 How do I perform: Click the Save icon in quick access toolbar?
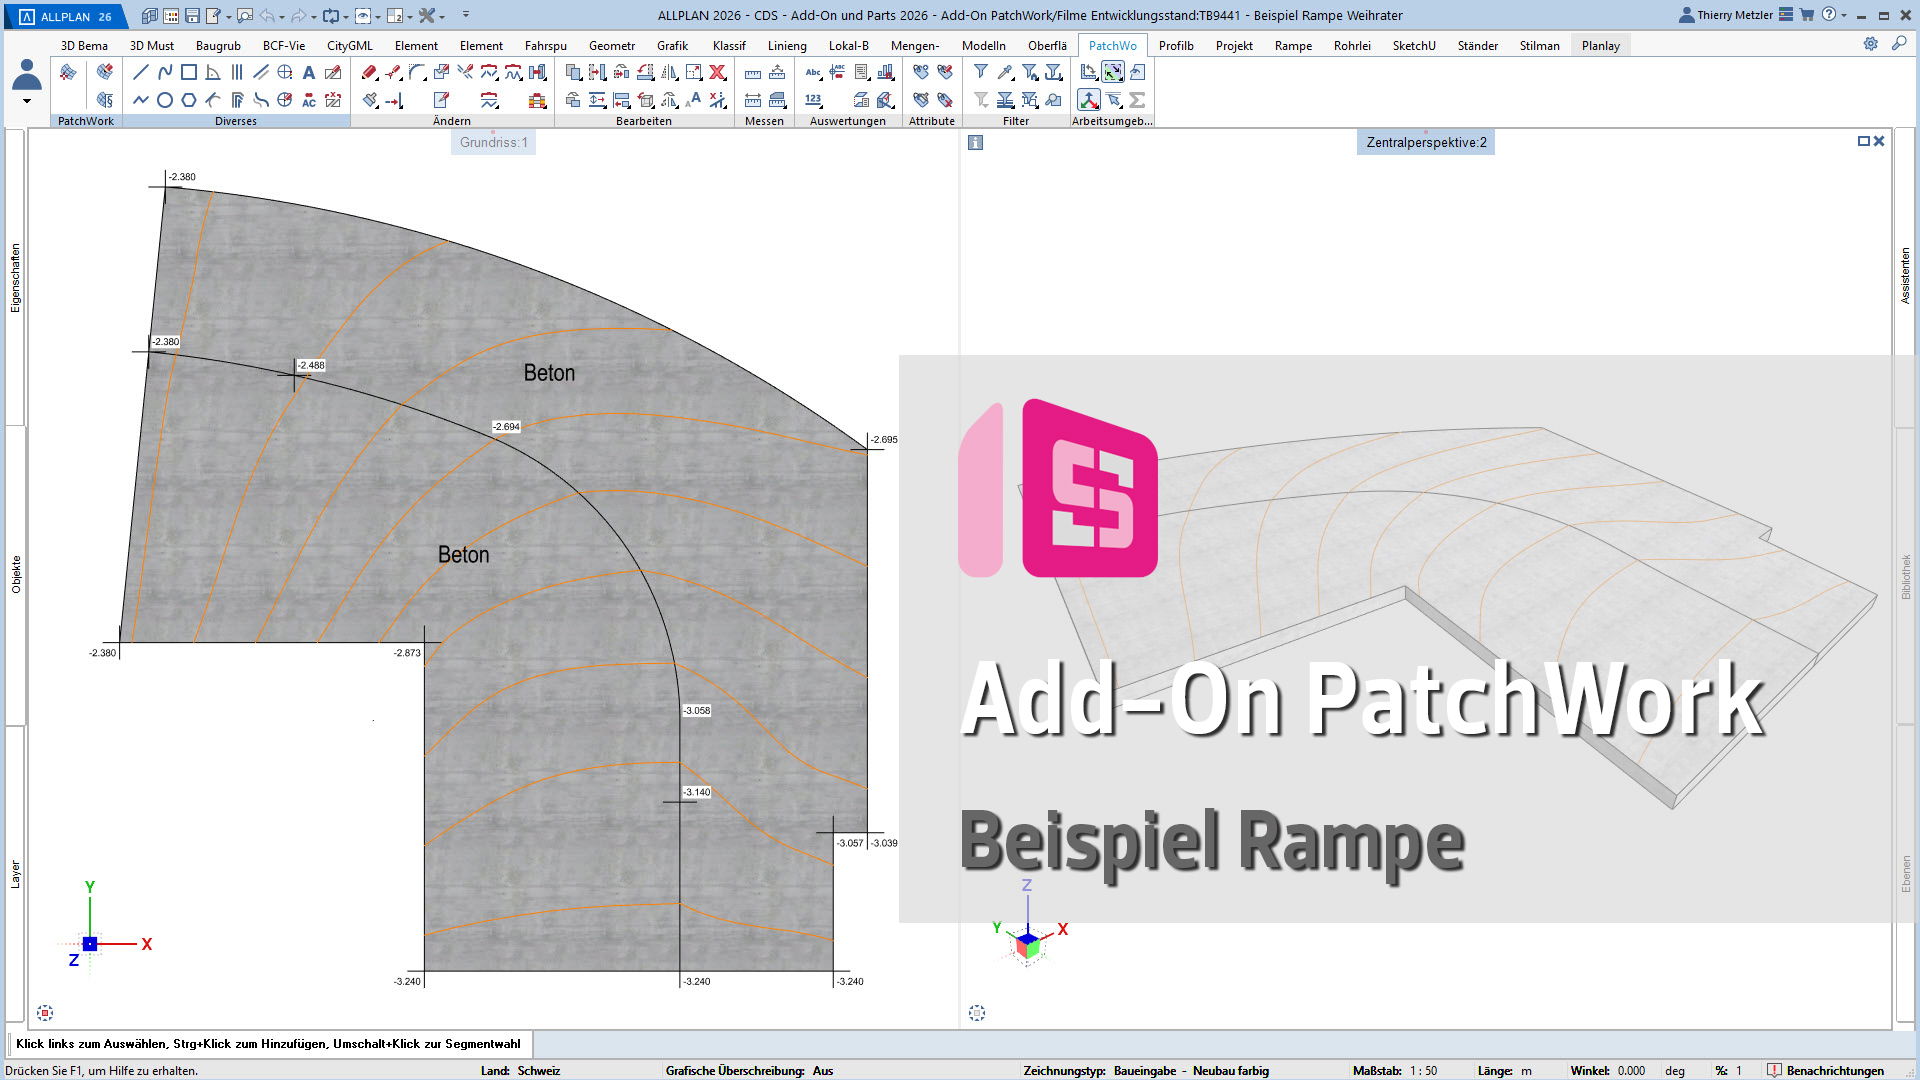(x=193, y=16)
